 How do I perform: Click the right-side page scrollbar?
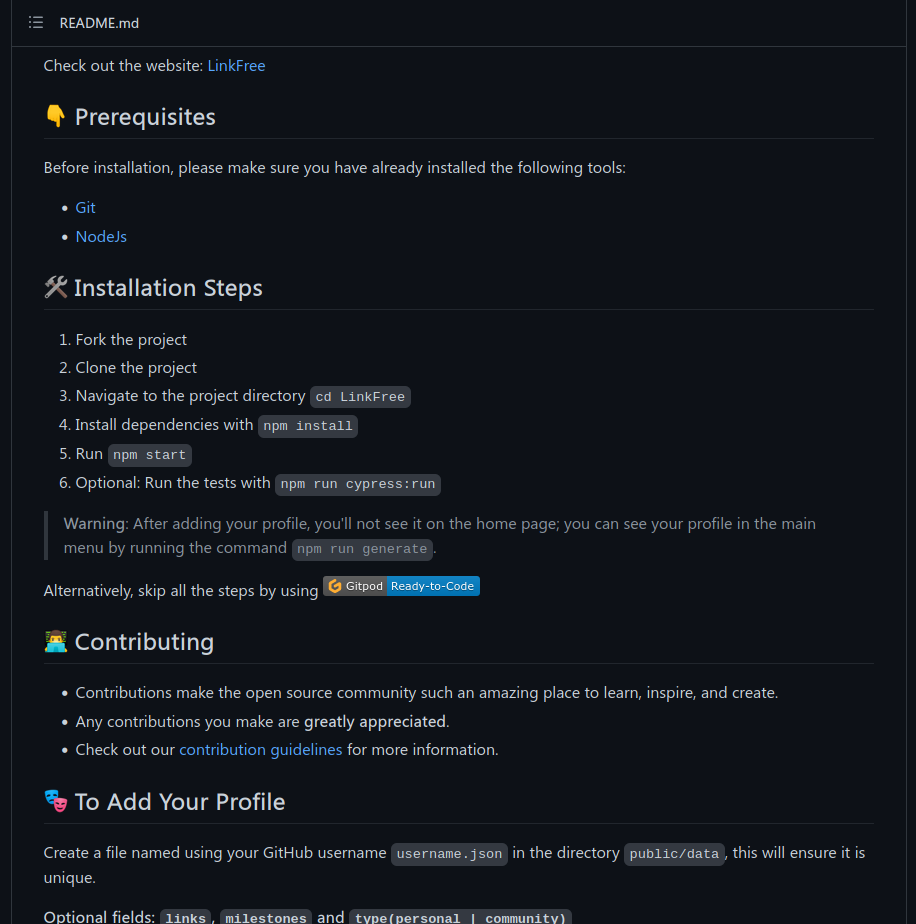pyautogui.click(x=909, y=400)
